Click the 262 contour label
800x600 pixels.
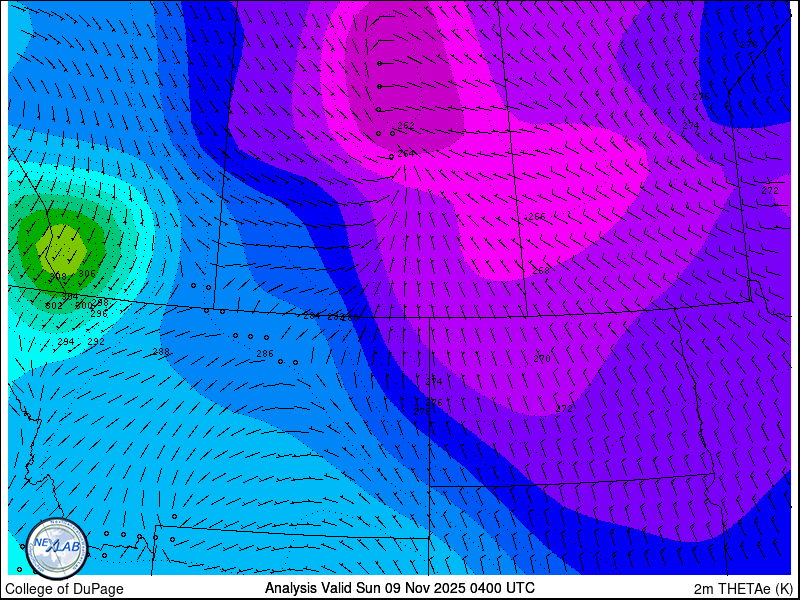[406, 126]
